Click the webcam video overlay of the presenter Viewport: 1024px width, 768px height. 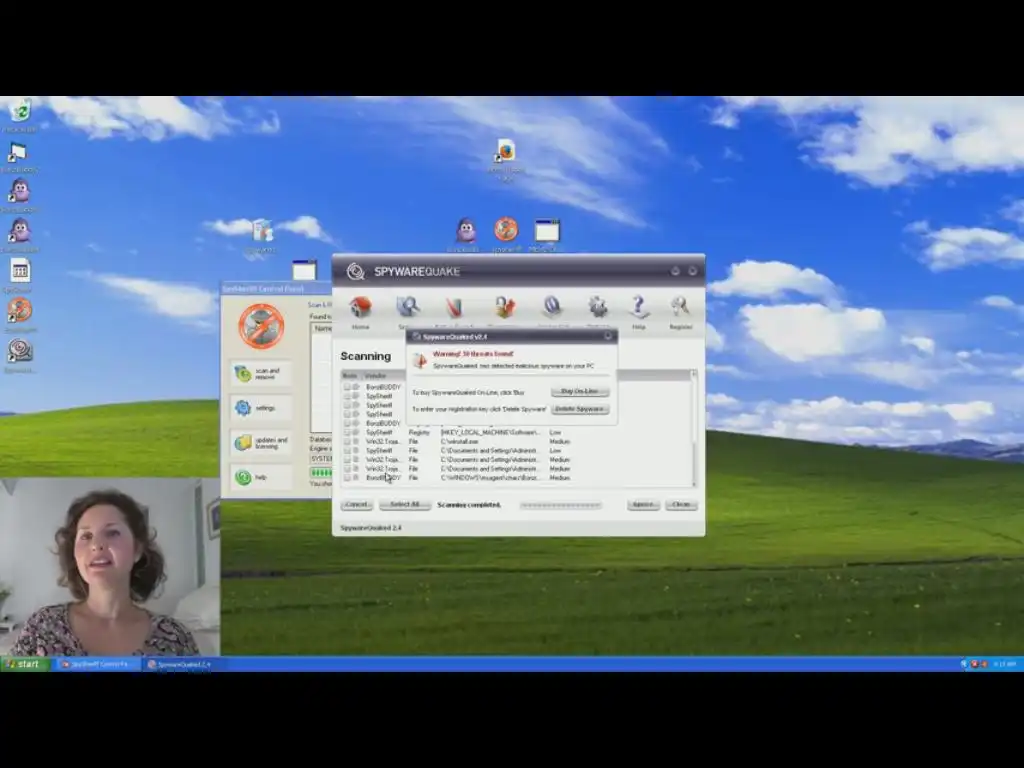110,567
